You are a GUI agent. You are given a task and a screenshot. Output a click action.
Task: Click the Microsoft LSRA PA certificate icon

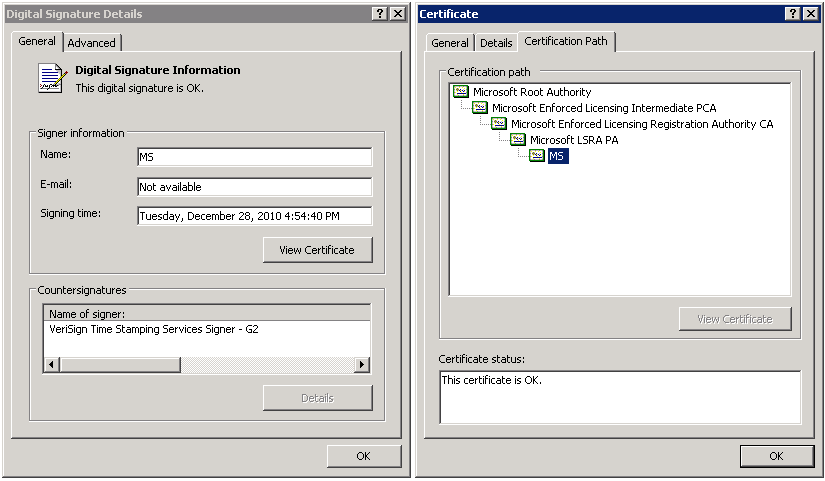(x=518, y=140)
